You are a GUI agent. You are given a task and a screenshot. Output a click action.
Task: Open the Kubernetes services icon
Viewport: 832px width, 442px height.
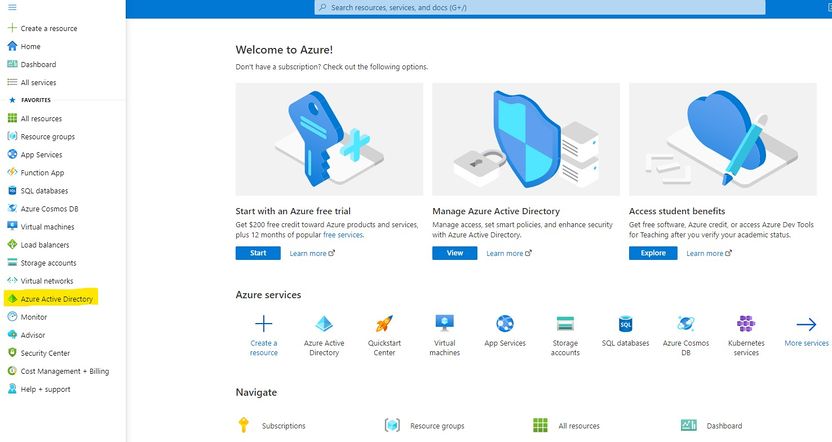pyautogui.click(x=745, y=324)
